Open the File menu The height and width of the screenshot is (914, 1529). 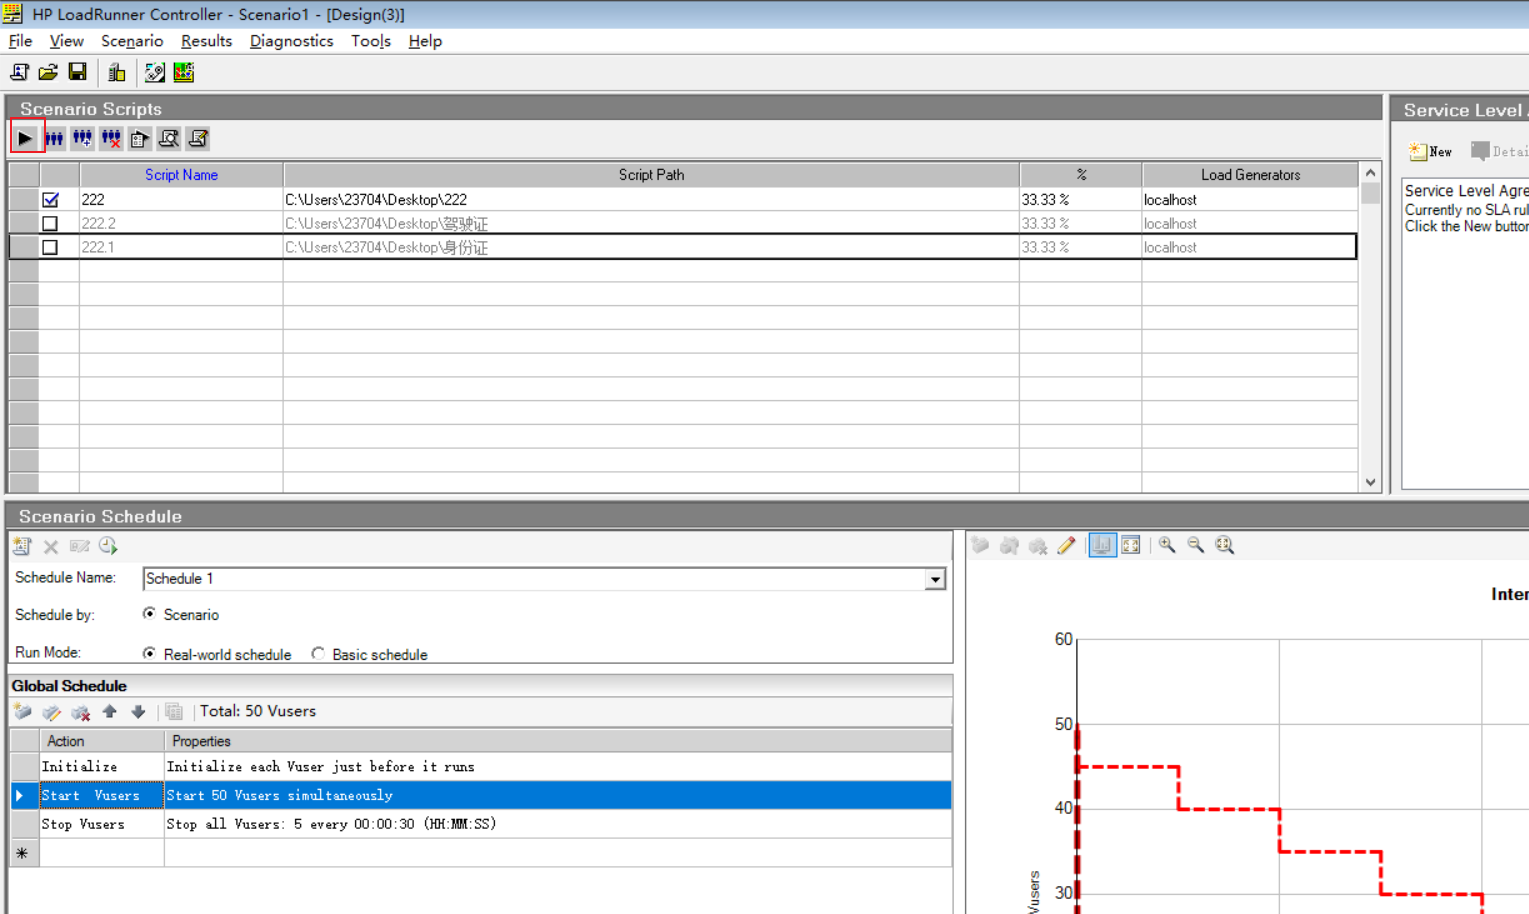coord(20,41)
